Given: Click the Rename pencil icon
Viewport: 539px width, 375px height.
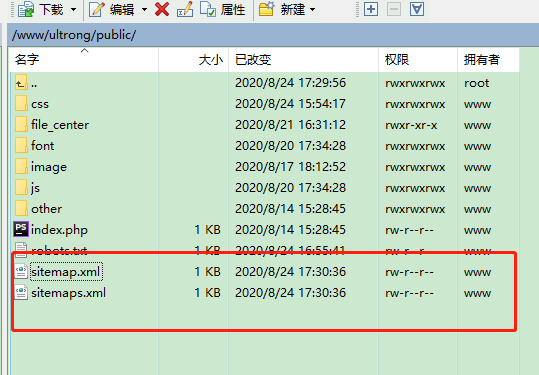Looking at the screenshot, I should point(185,9).
